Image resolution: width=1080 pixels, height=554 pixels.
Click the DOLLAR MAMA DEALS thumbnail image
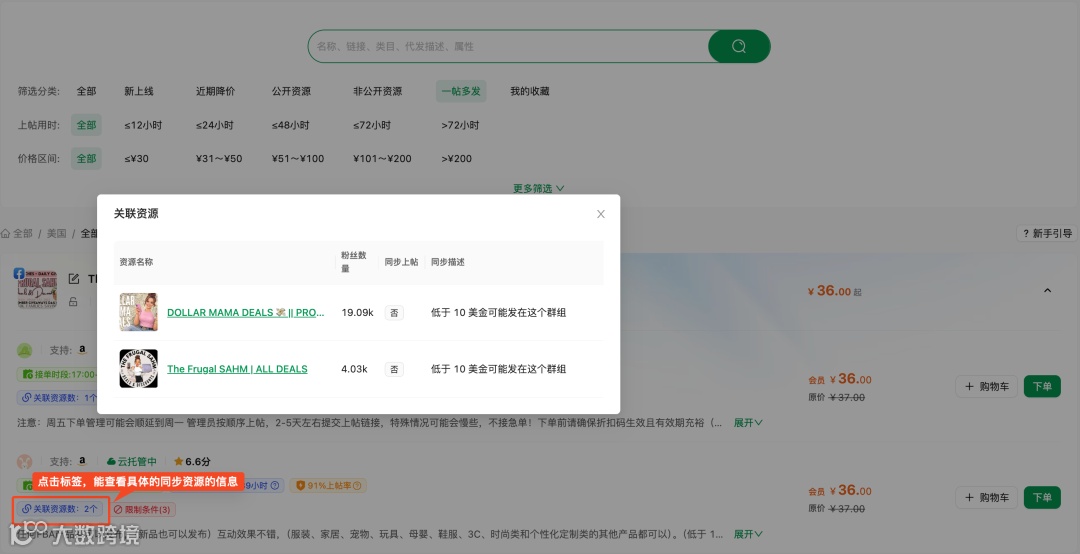(138, 312)
